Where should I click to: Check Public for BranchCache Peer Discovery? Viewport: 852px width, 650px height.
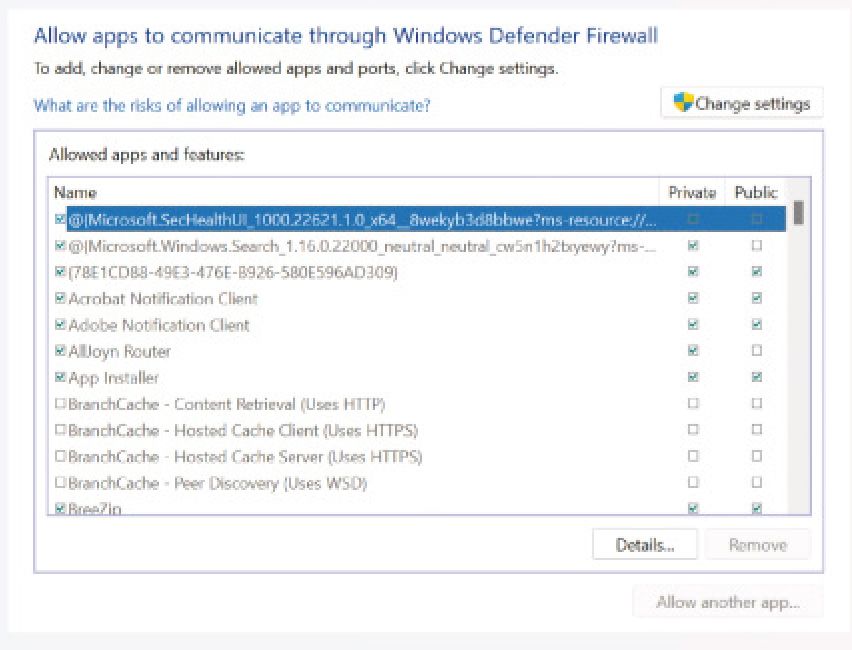pos(756,482)
